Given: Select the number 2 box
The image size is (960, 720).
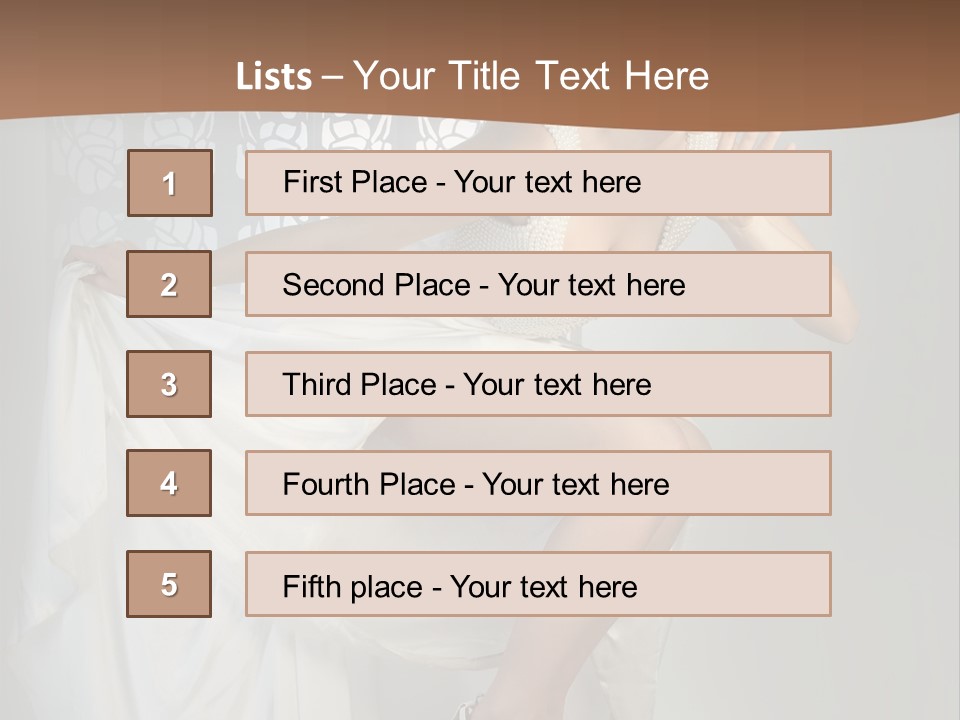Looking at the screenshot, I should tap(169, 284).
